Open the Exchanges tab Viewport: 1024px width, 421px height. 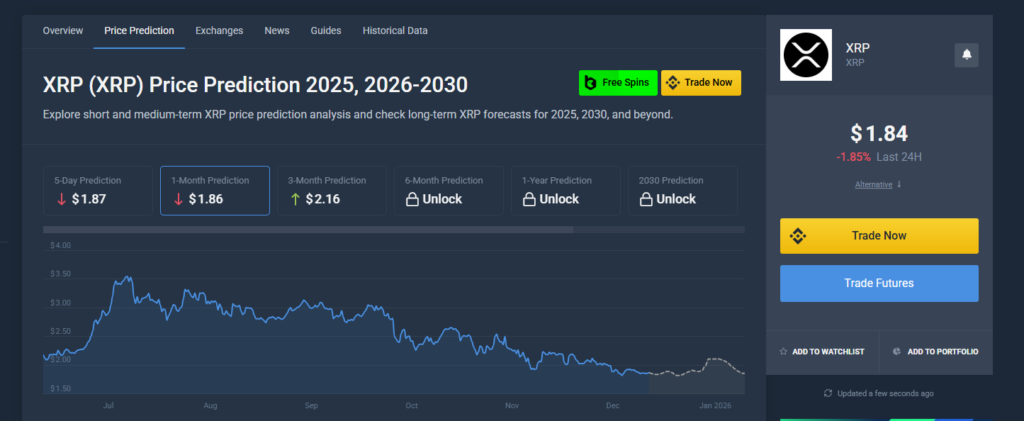click(x=219, y=31)
